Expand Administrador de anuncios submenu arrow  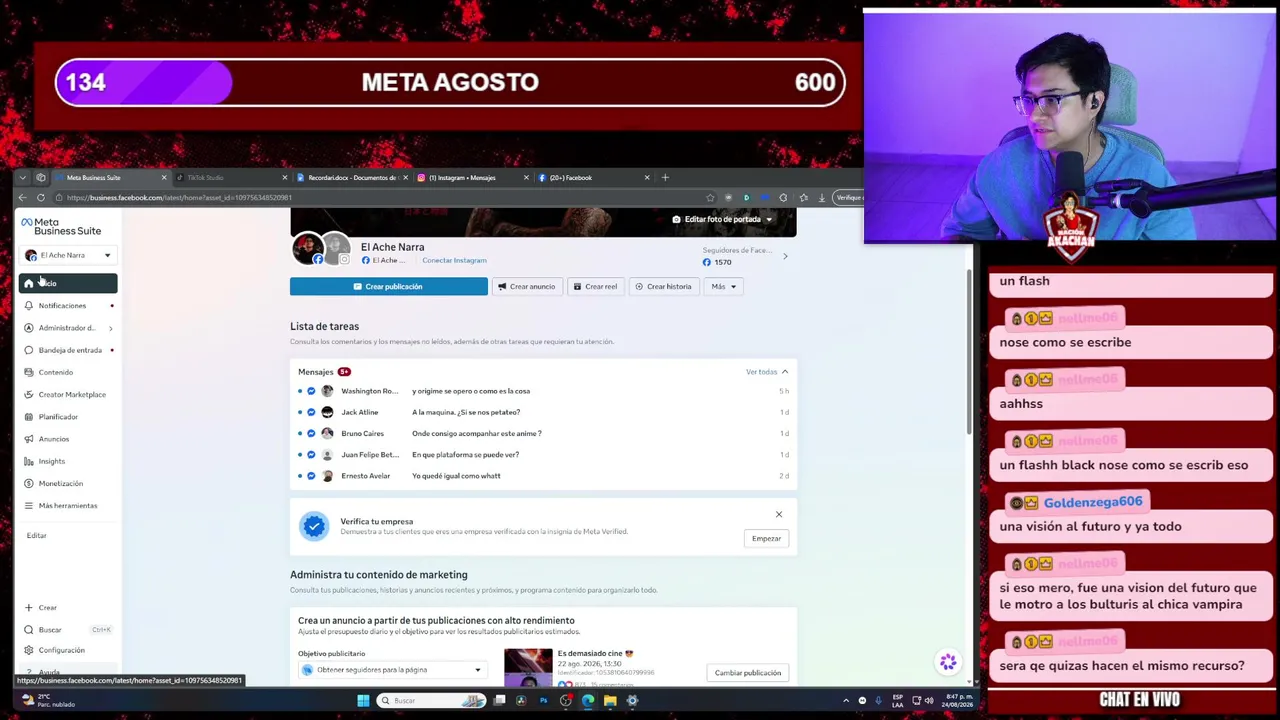click(x=110, y=328)
